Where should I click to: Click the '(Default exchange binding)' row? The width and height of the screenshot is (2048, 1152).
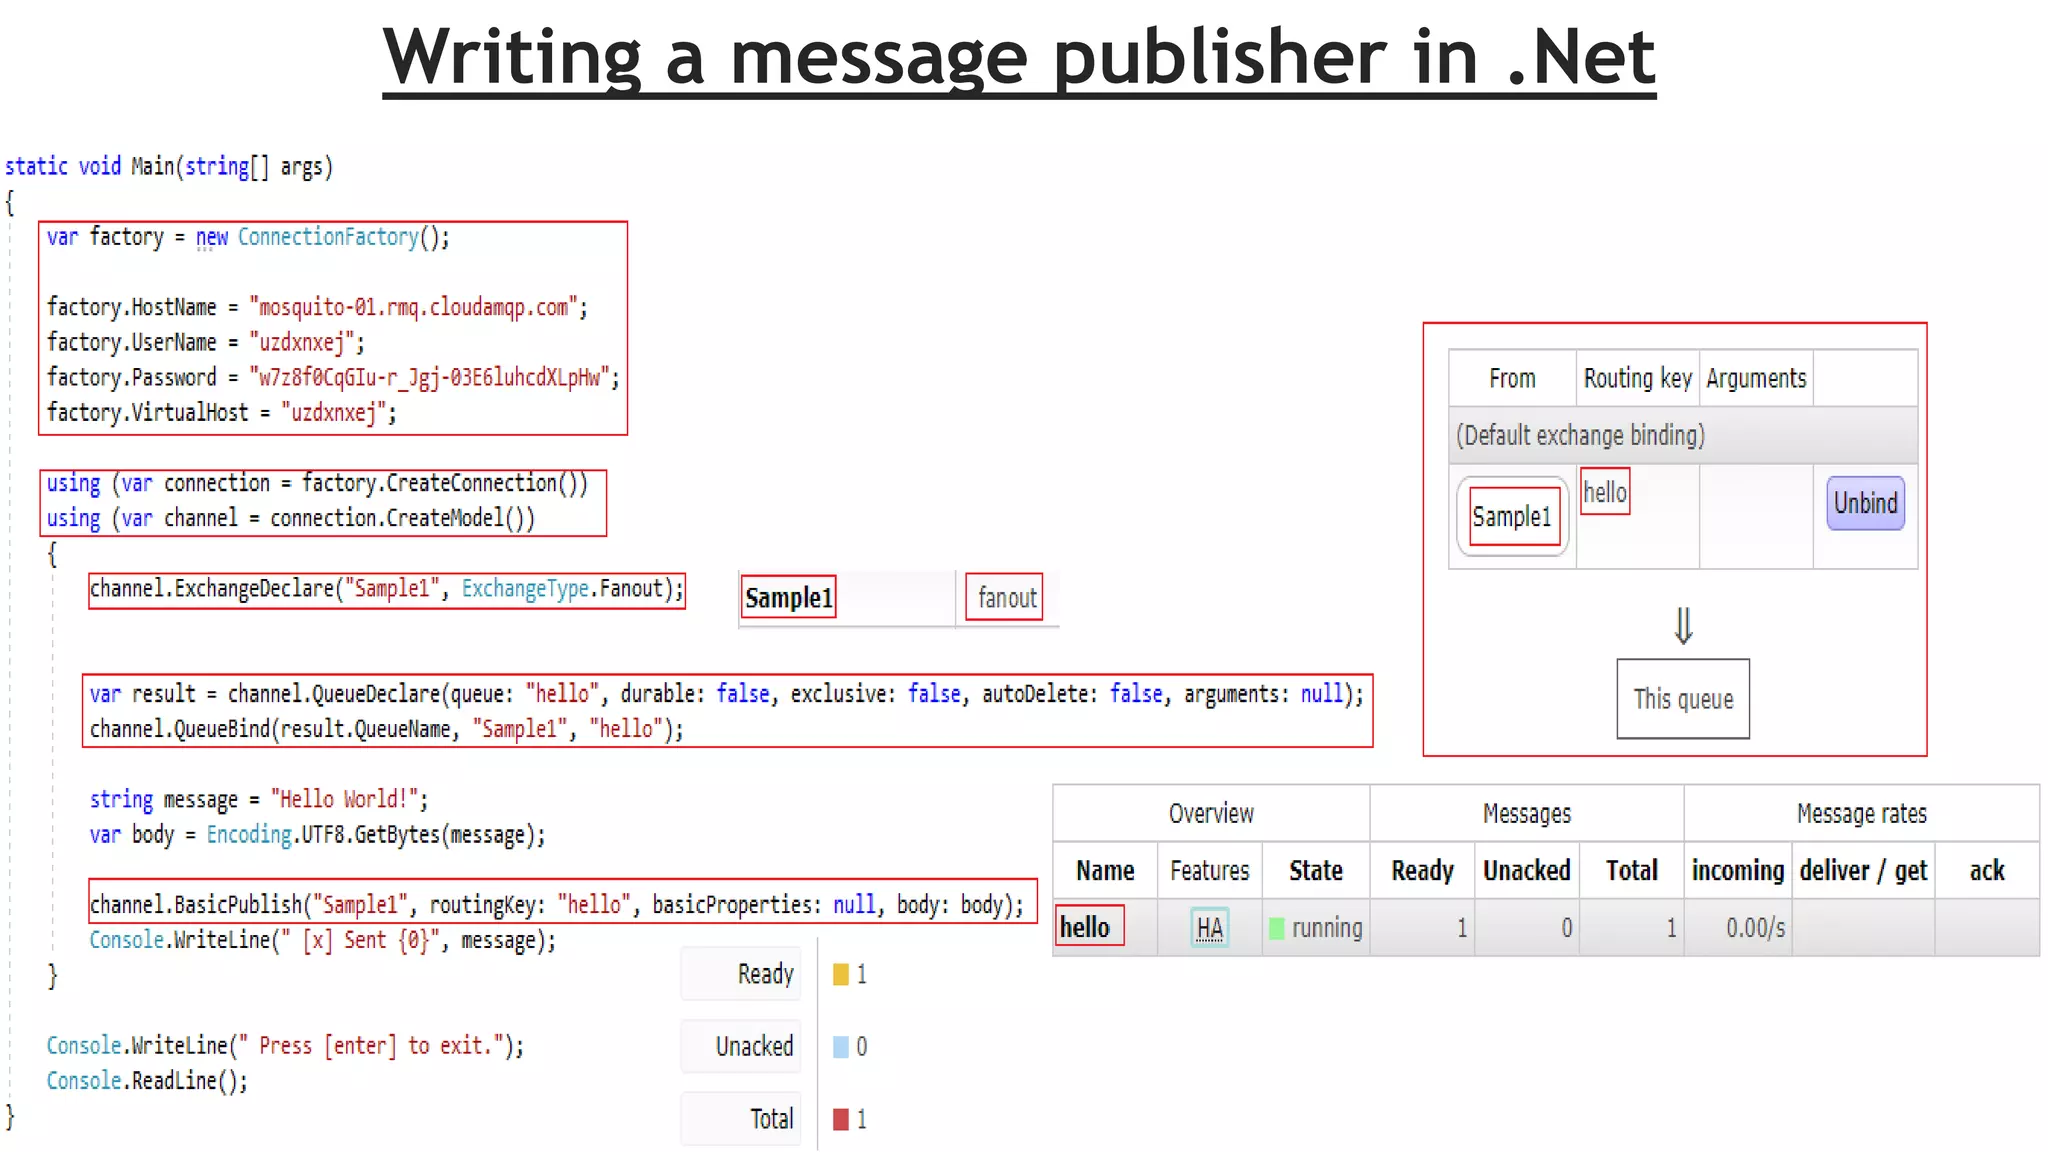click(1683, 435)
